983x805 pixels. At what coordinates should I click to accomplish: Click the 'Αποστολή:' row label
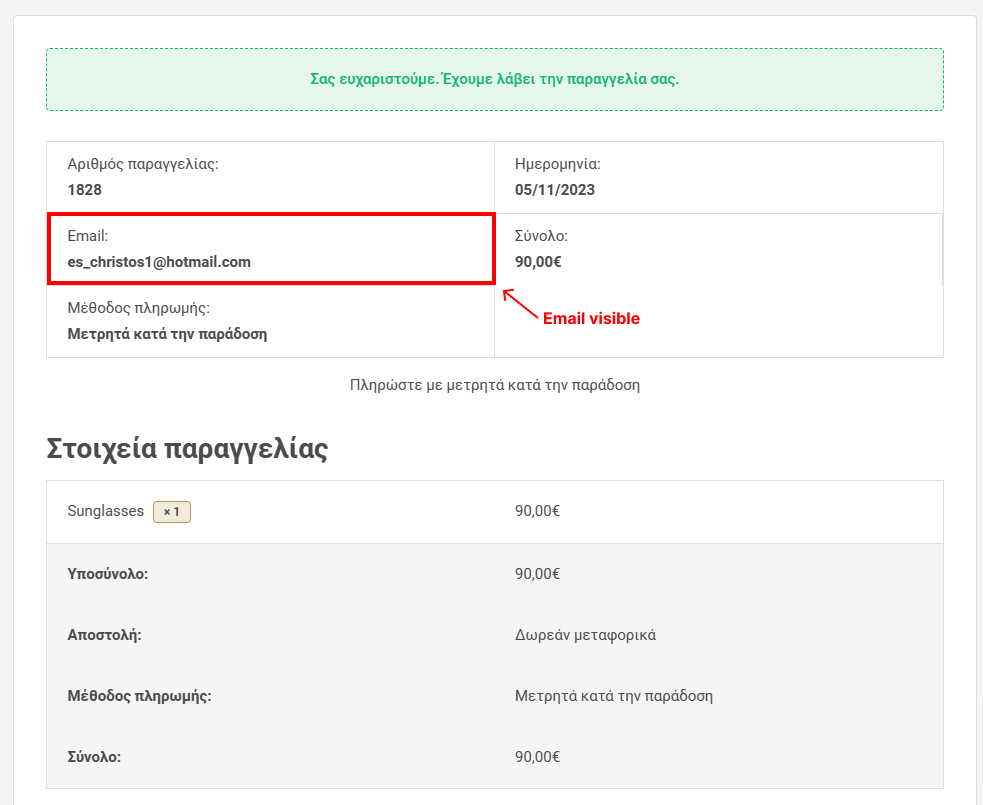pos(104,635)
